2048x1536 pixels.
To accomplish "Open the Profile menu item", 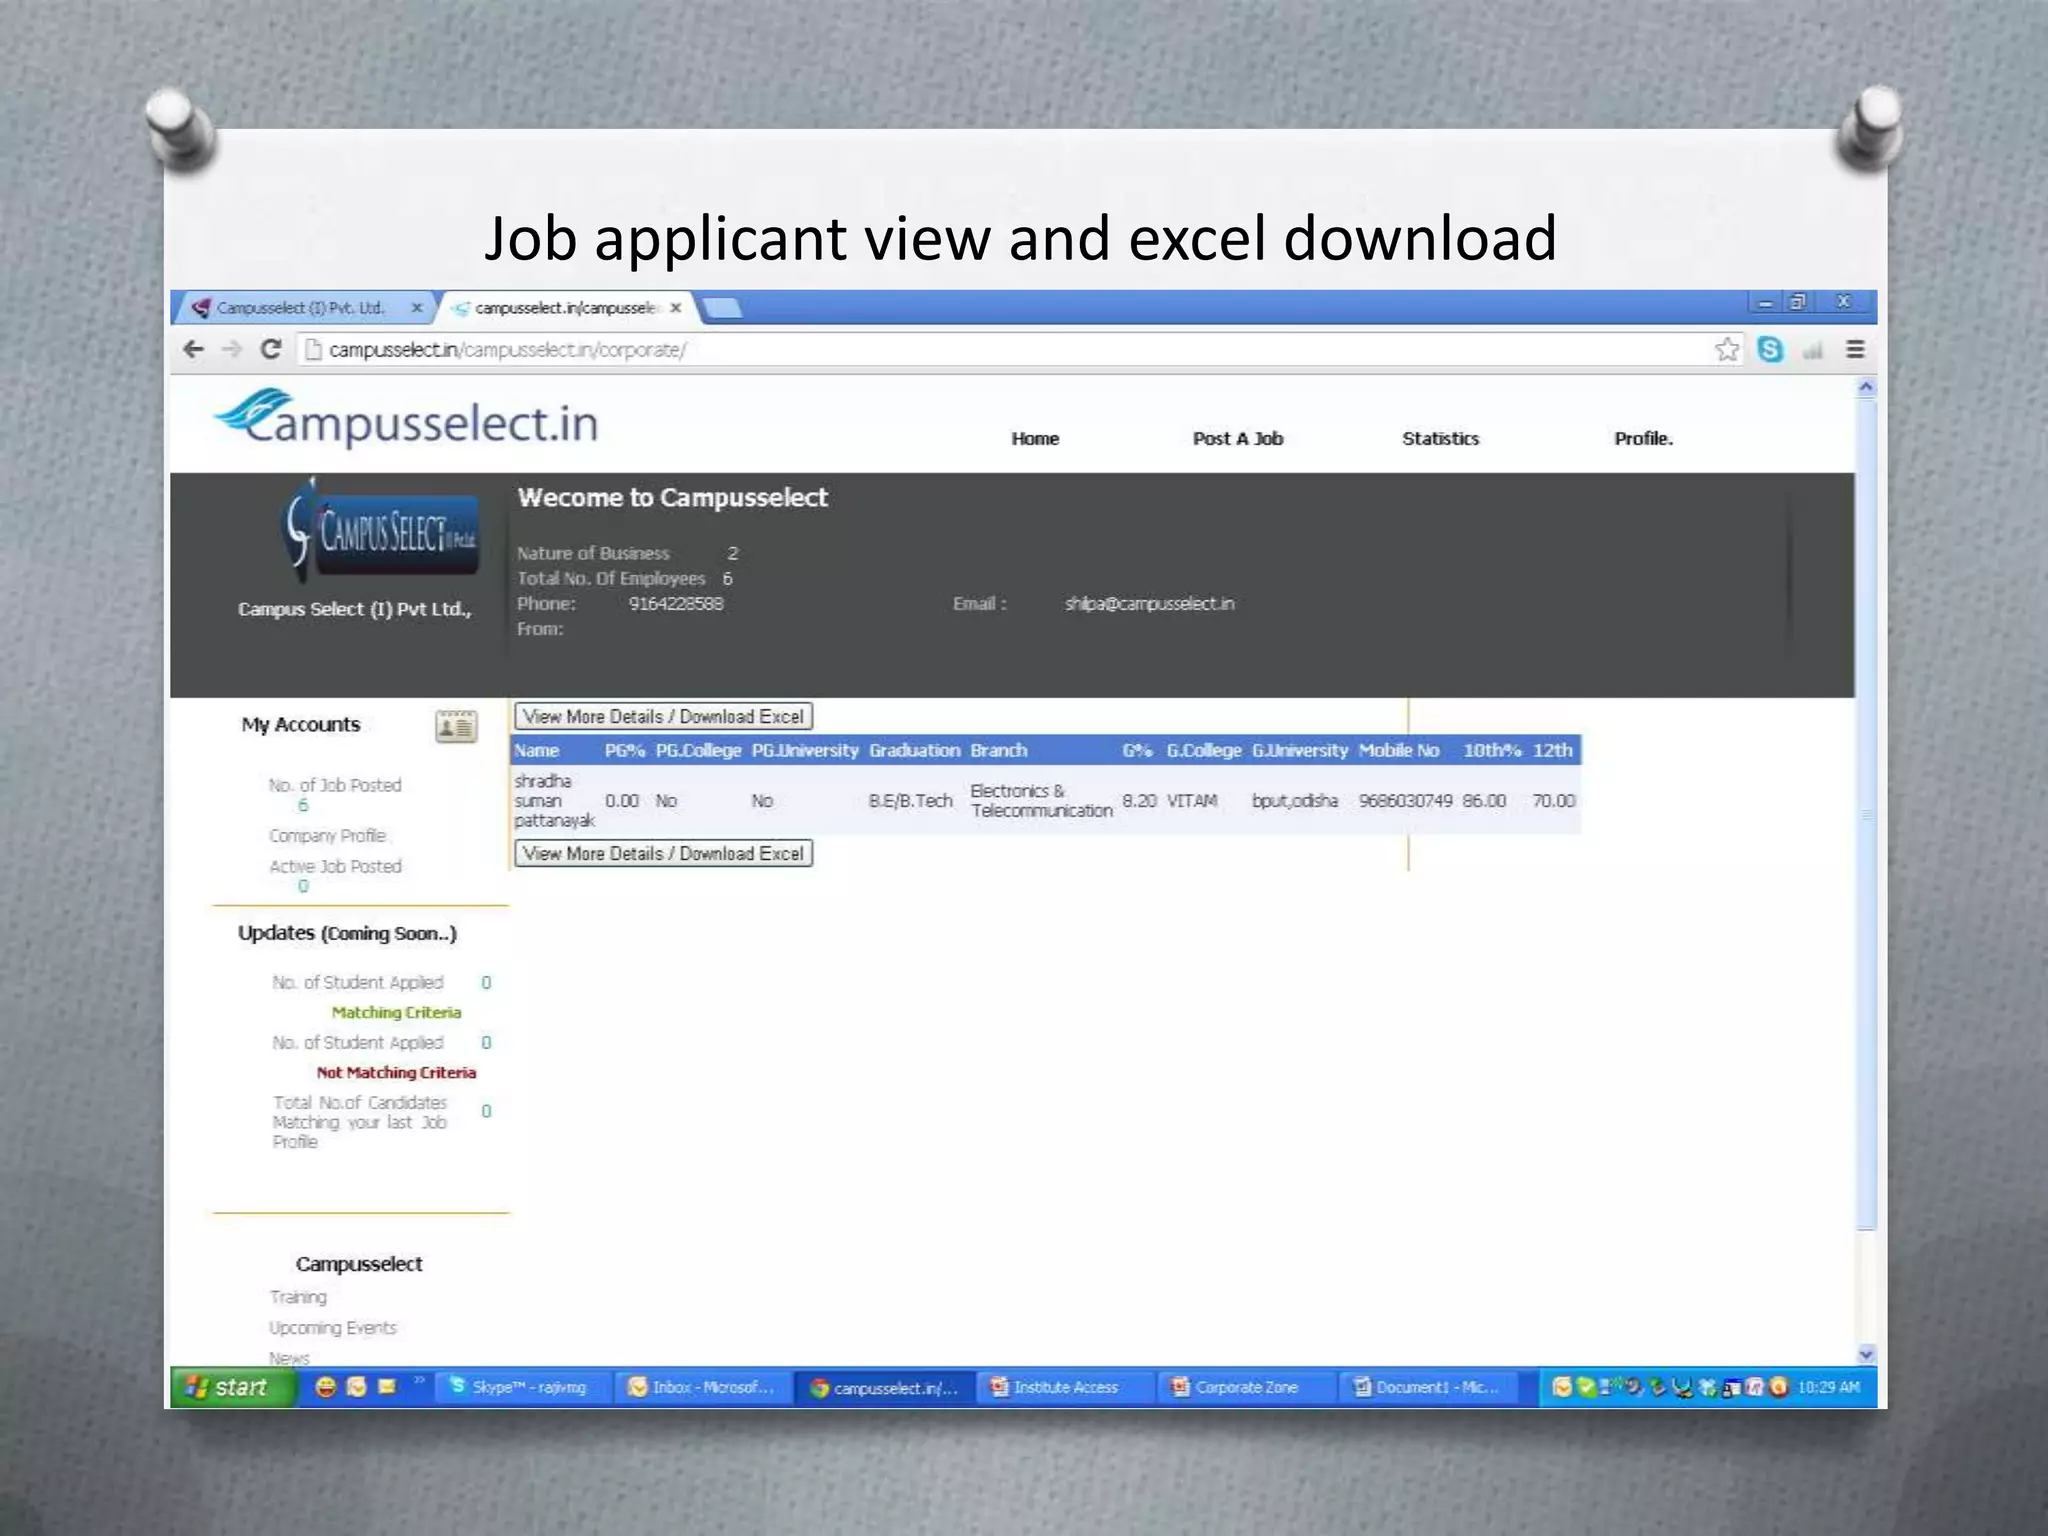I will [1643, 438].
